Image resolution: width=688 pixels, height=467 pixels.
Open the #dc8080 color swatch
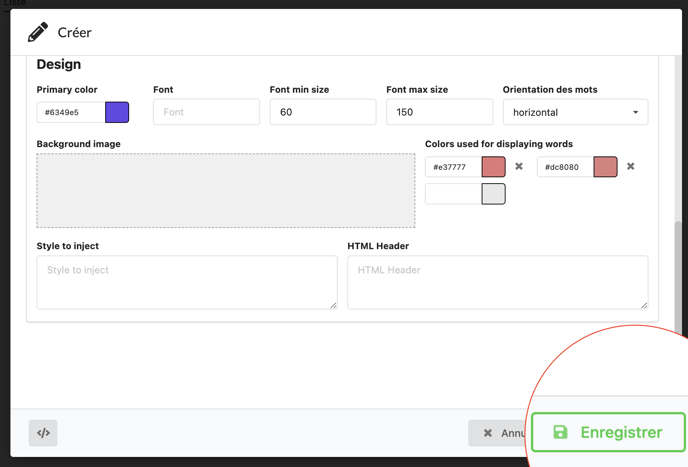coord(606,167)
